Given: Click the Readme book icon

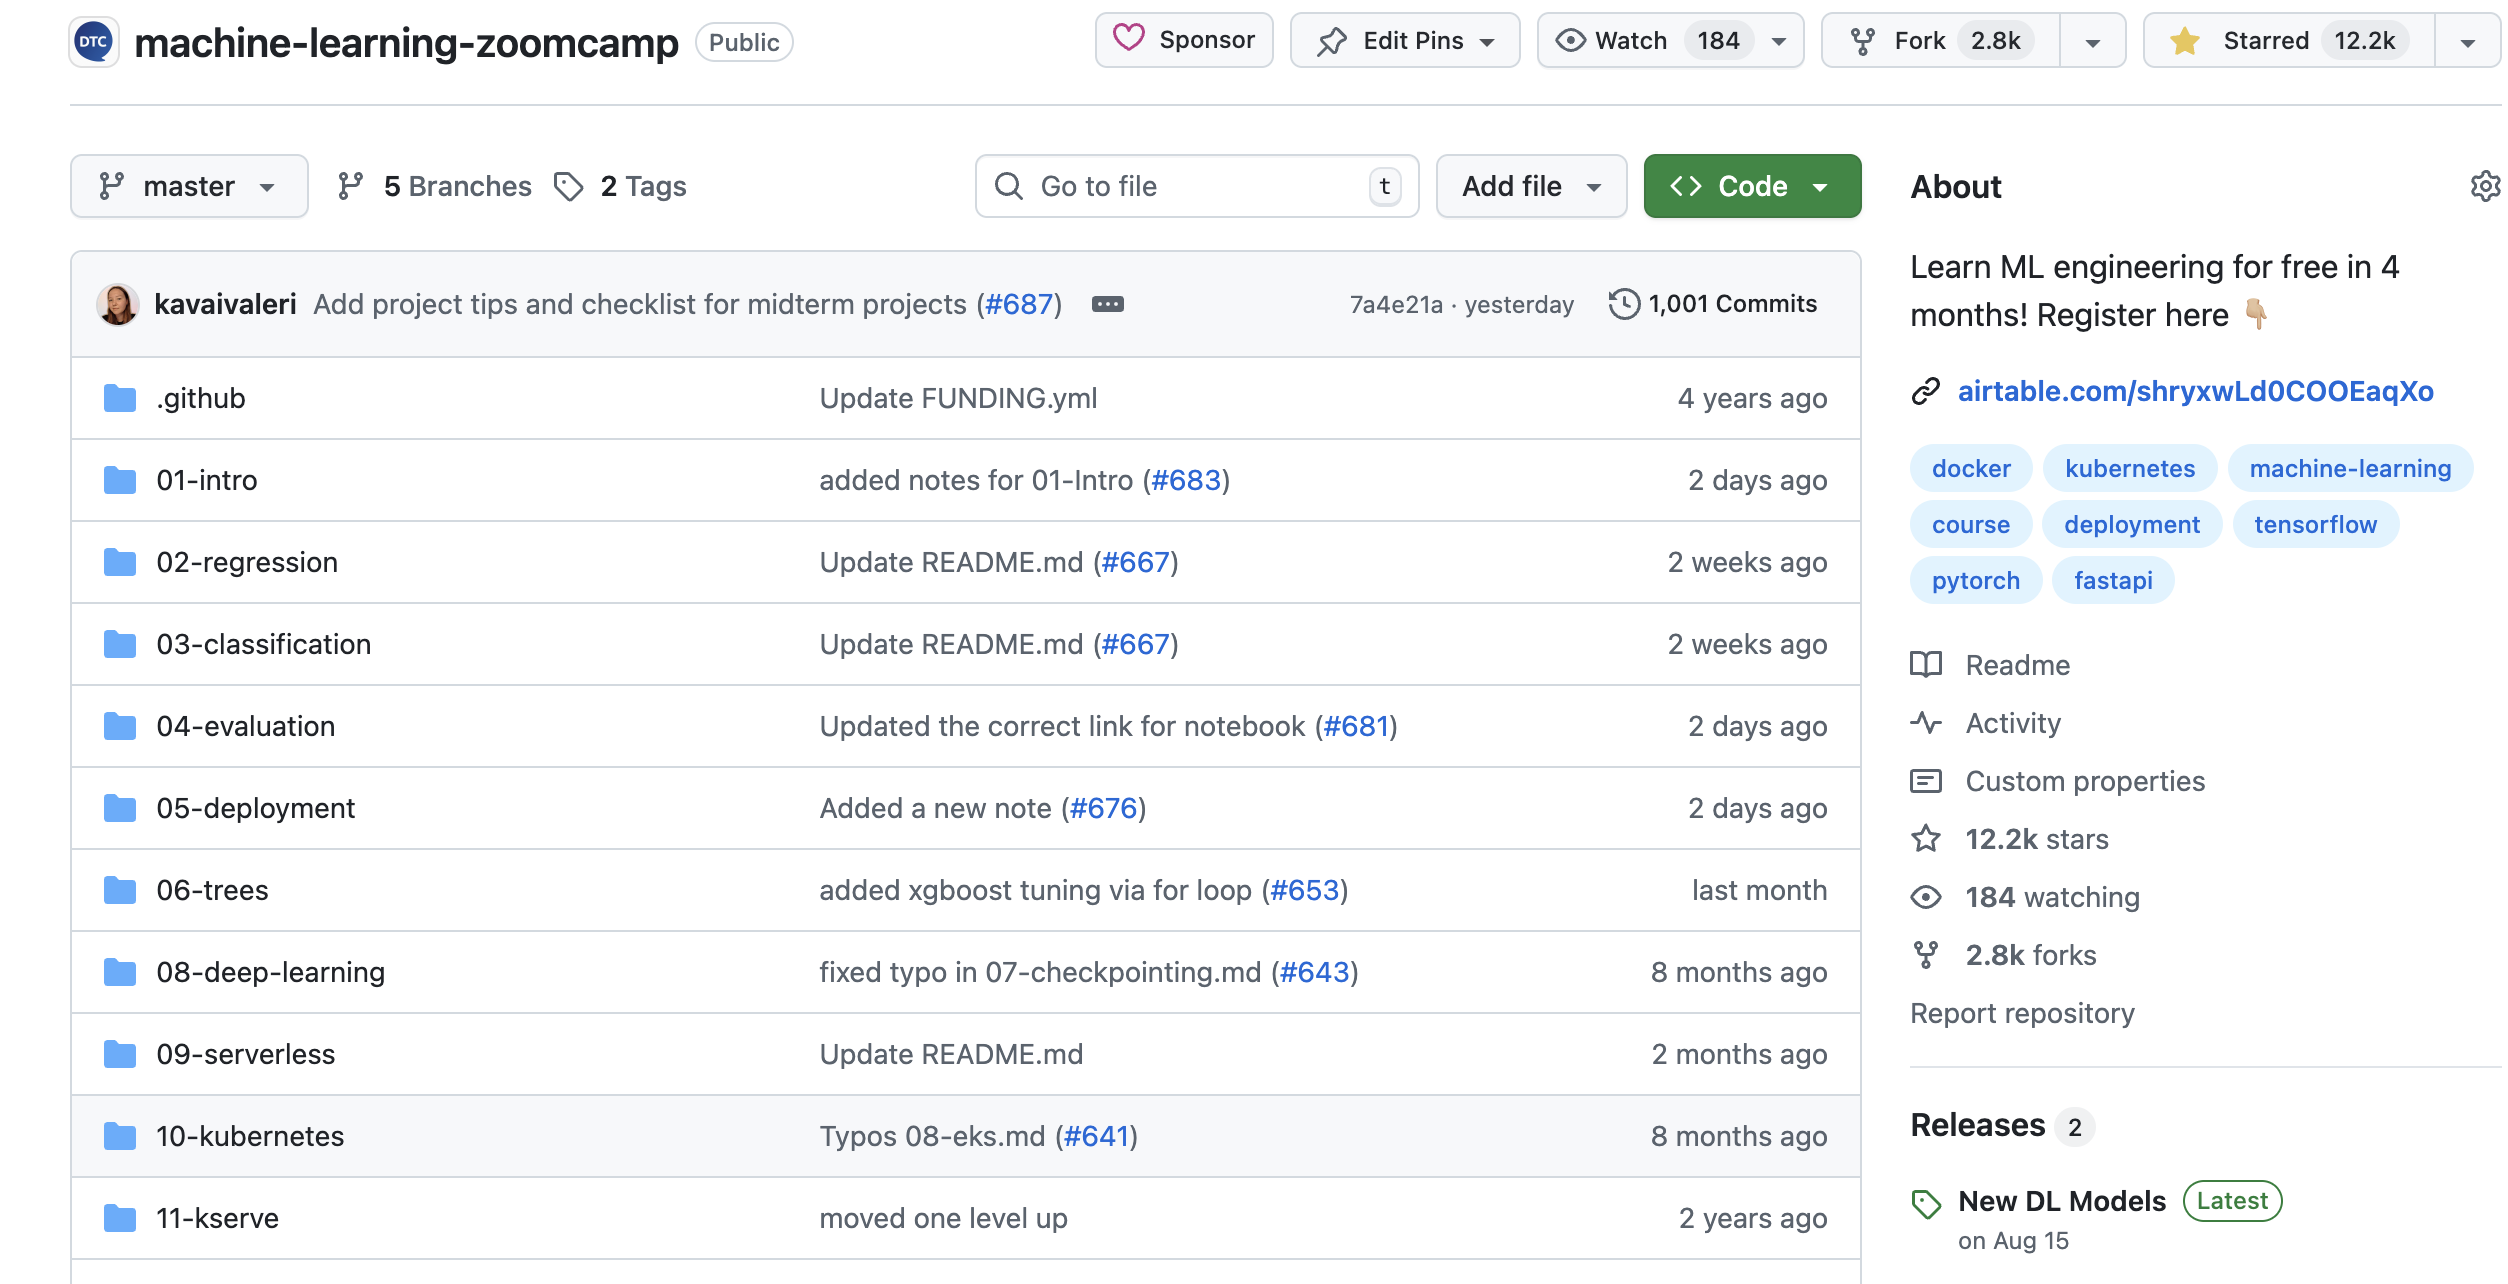Looking at the screenshot, I should tap(1927, 665).
